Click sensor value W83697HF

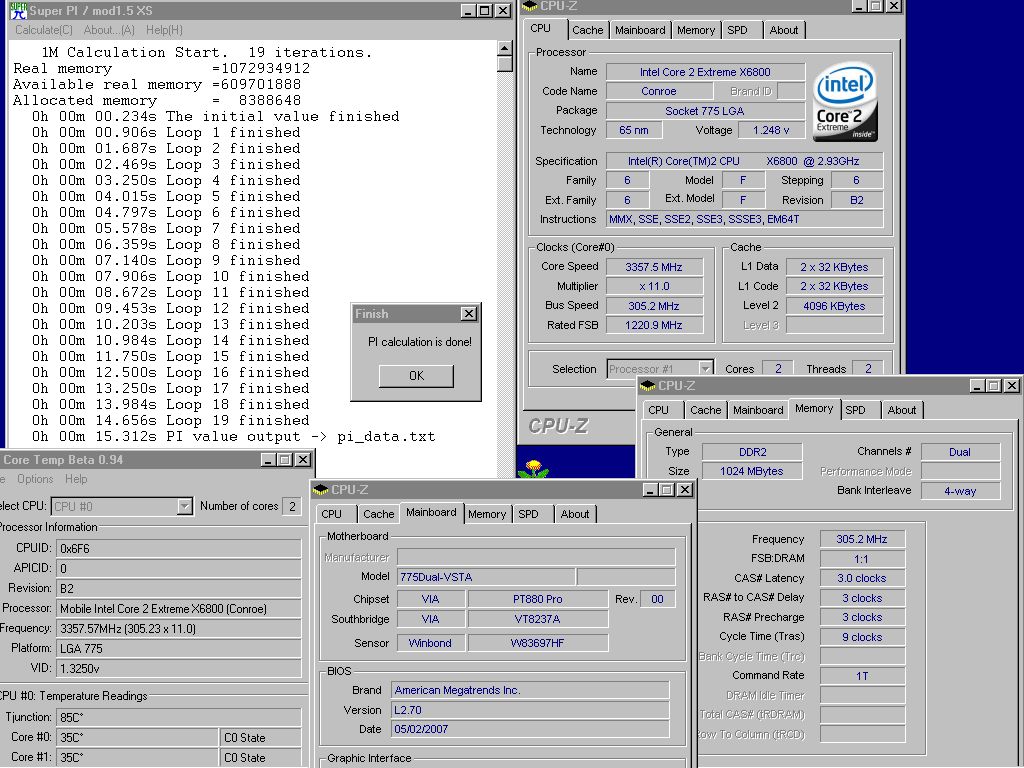click(537, 643)
